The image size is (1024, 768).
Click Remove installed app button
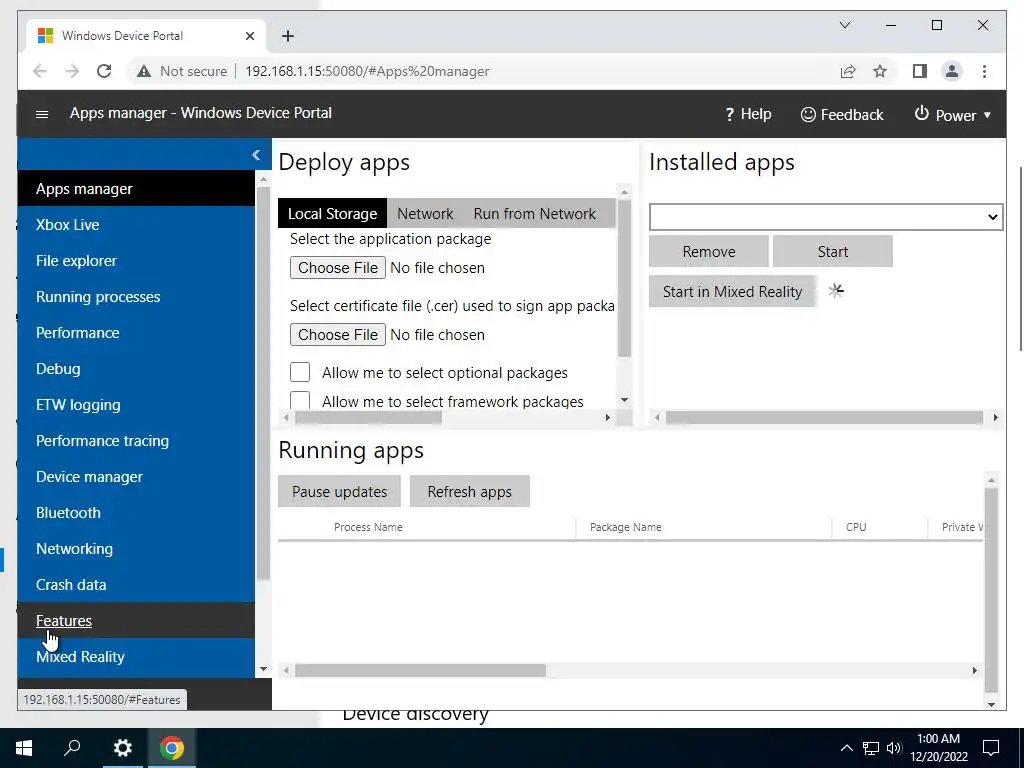709,251
